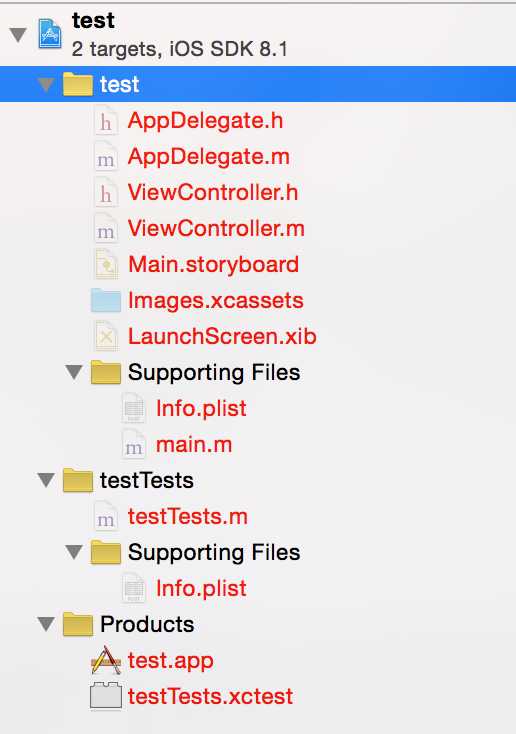
Task: Select Info.plist under test Supporting Files
Action: (x=201, y=408)
